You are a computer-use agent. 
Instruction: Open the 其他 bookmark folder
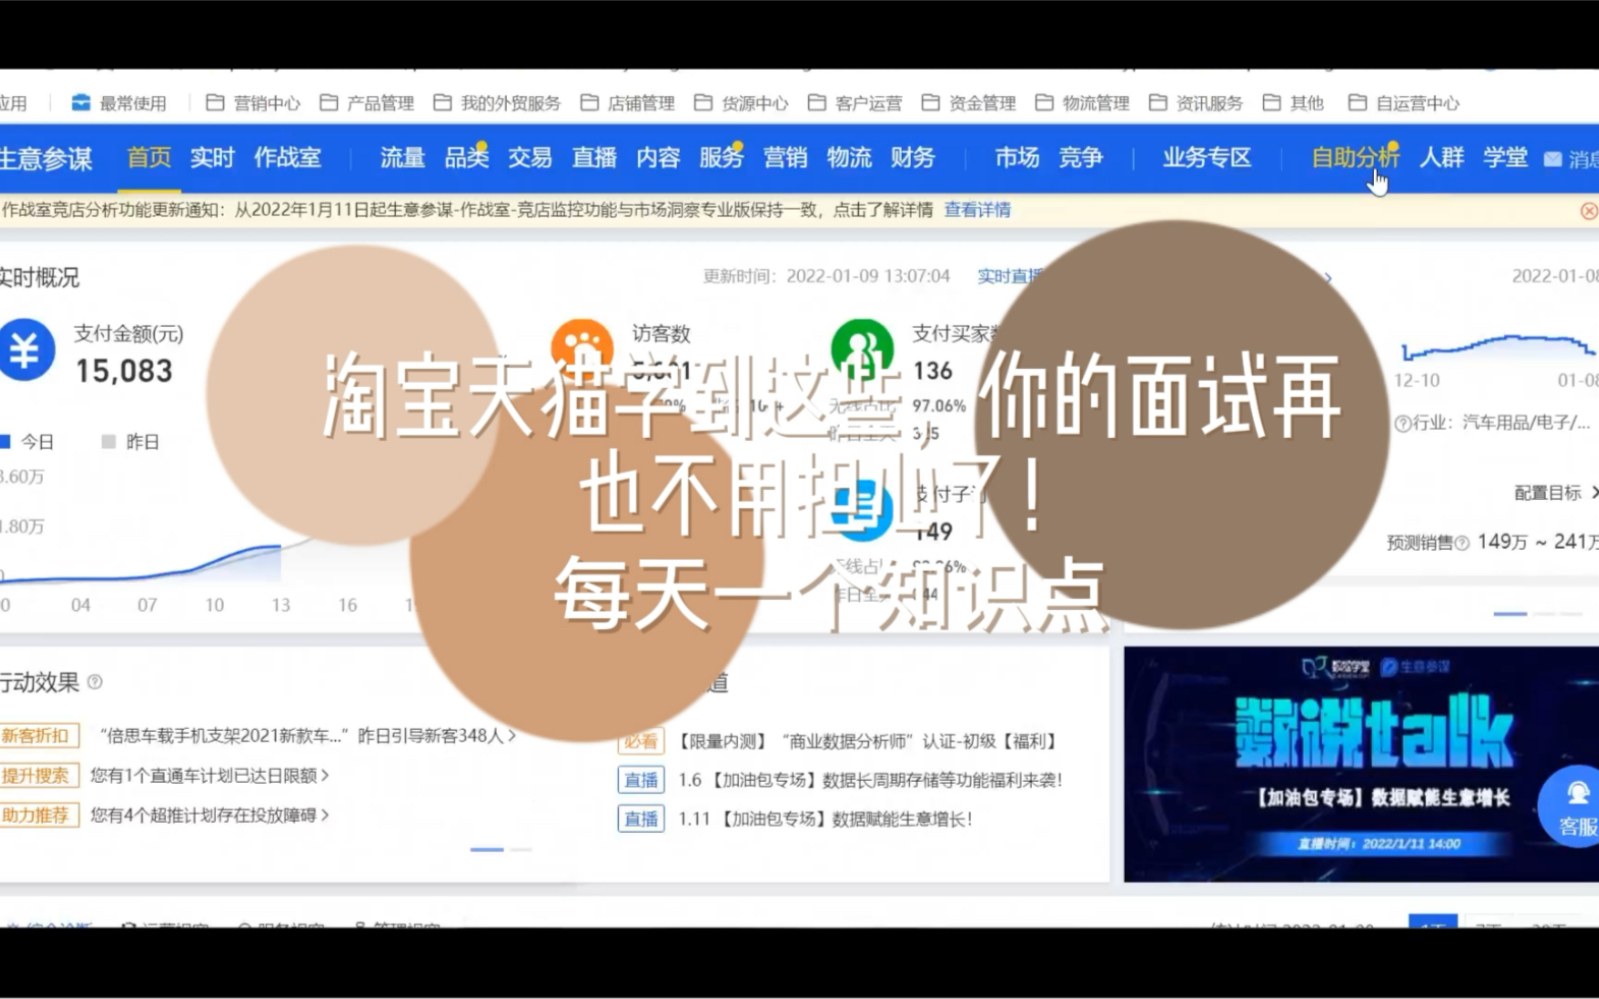[x=1294, y=103]
